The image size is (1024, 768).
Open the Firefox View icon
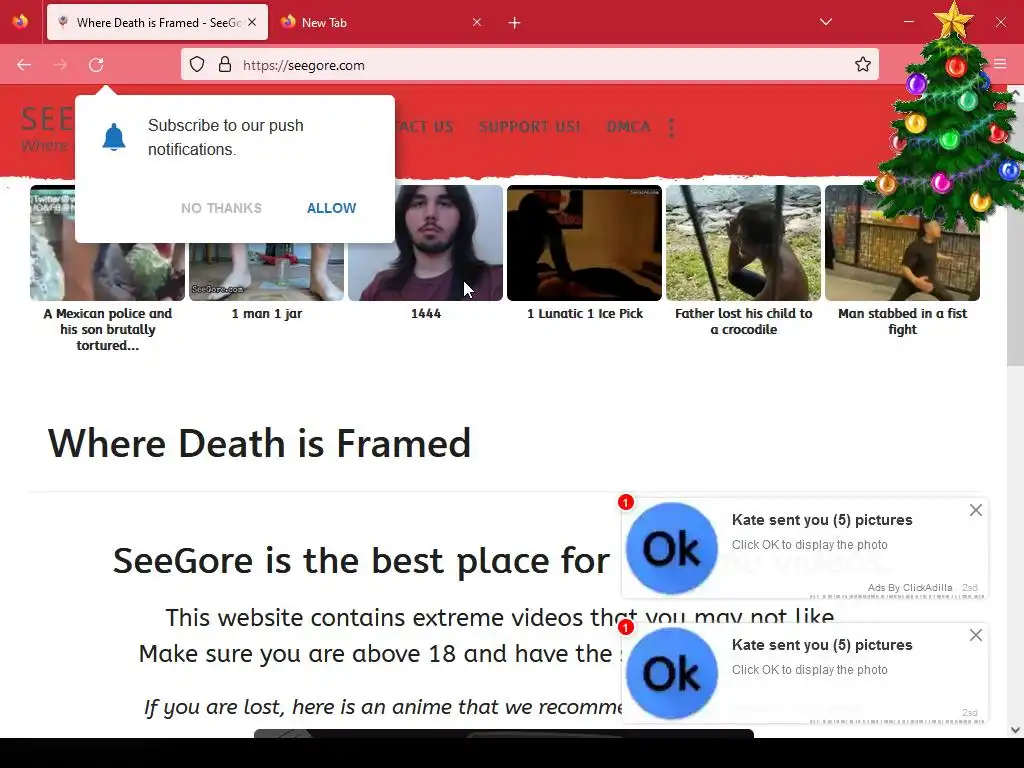point(20,22)
